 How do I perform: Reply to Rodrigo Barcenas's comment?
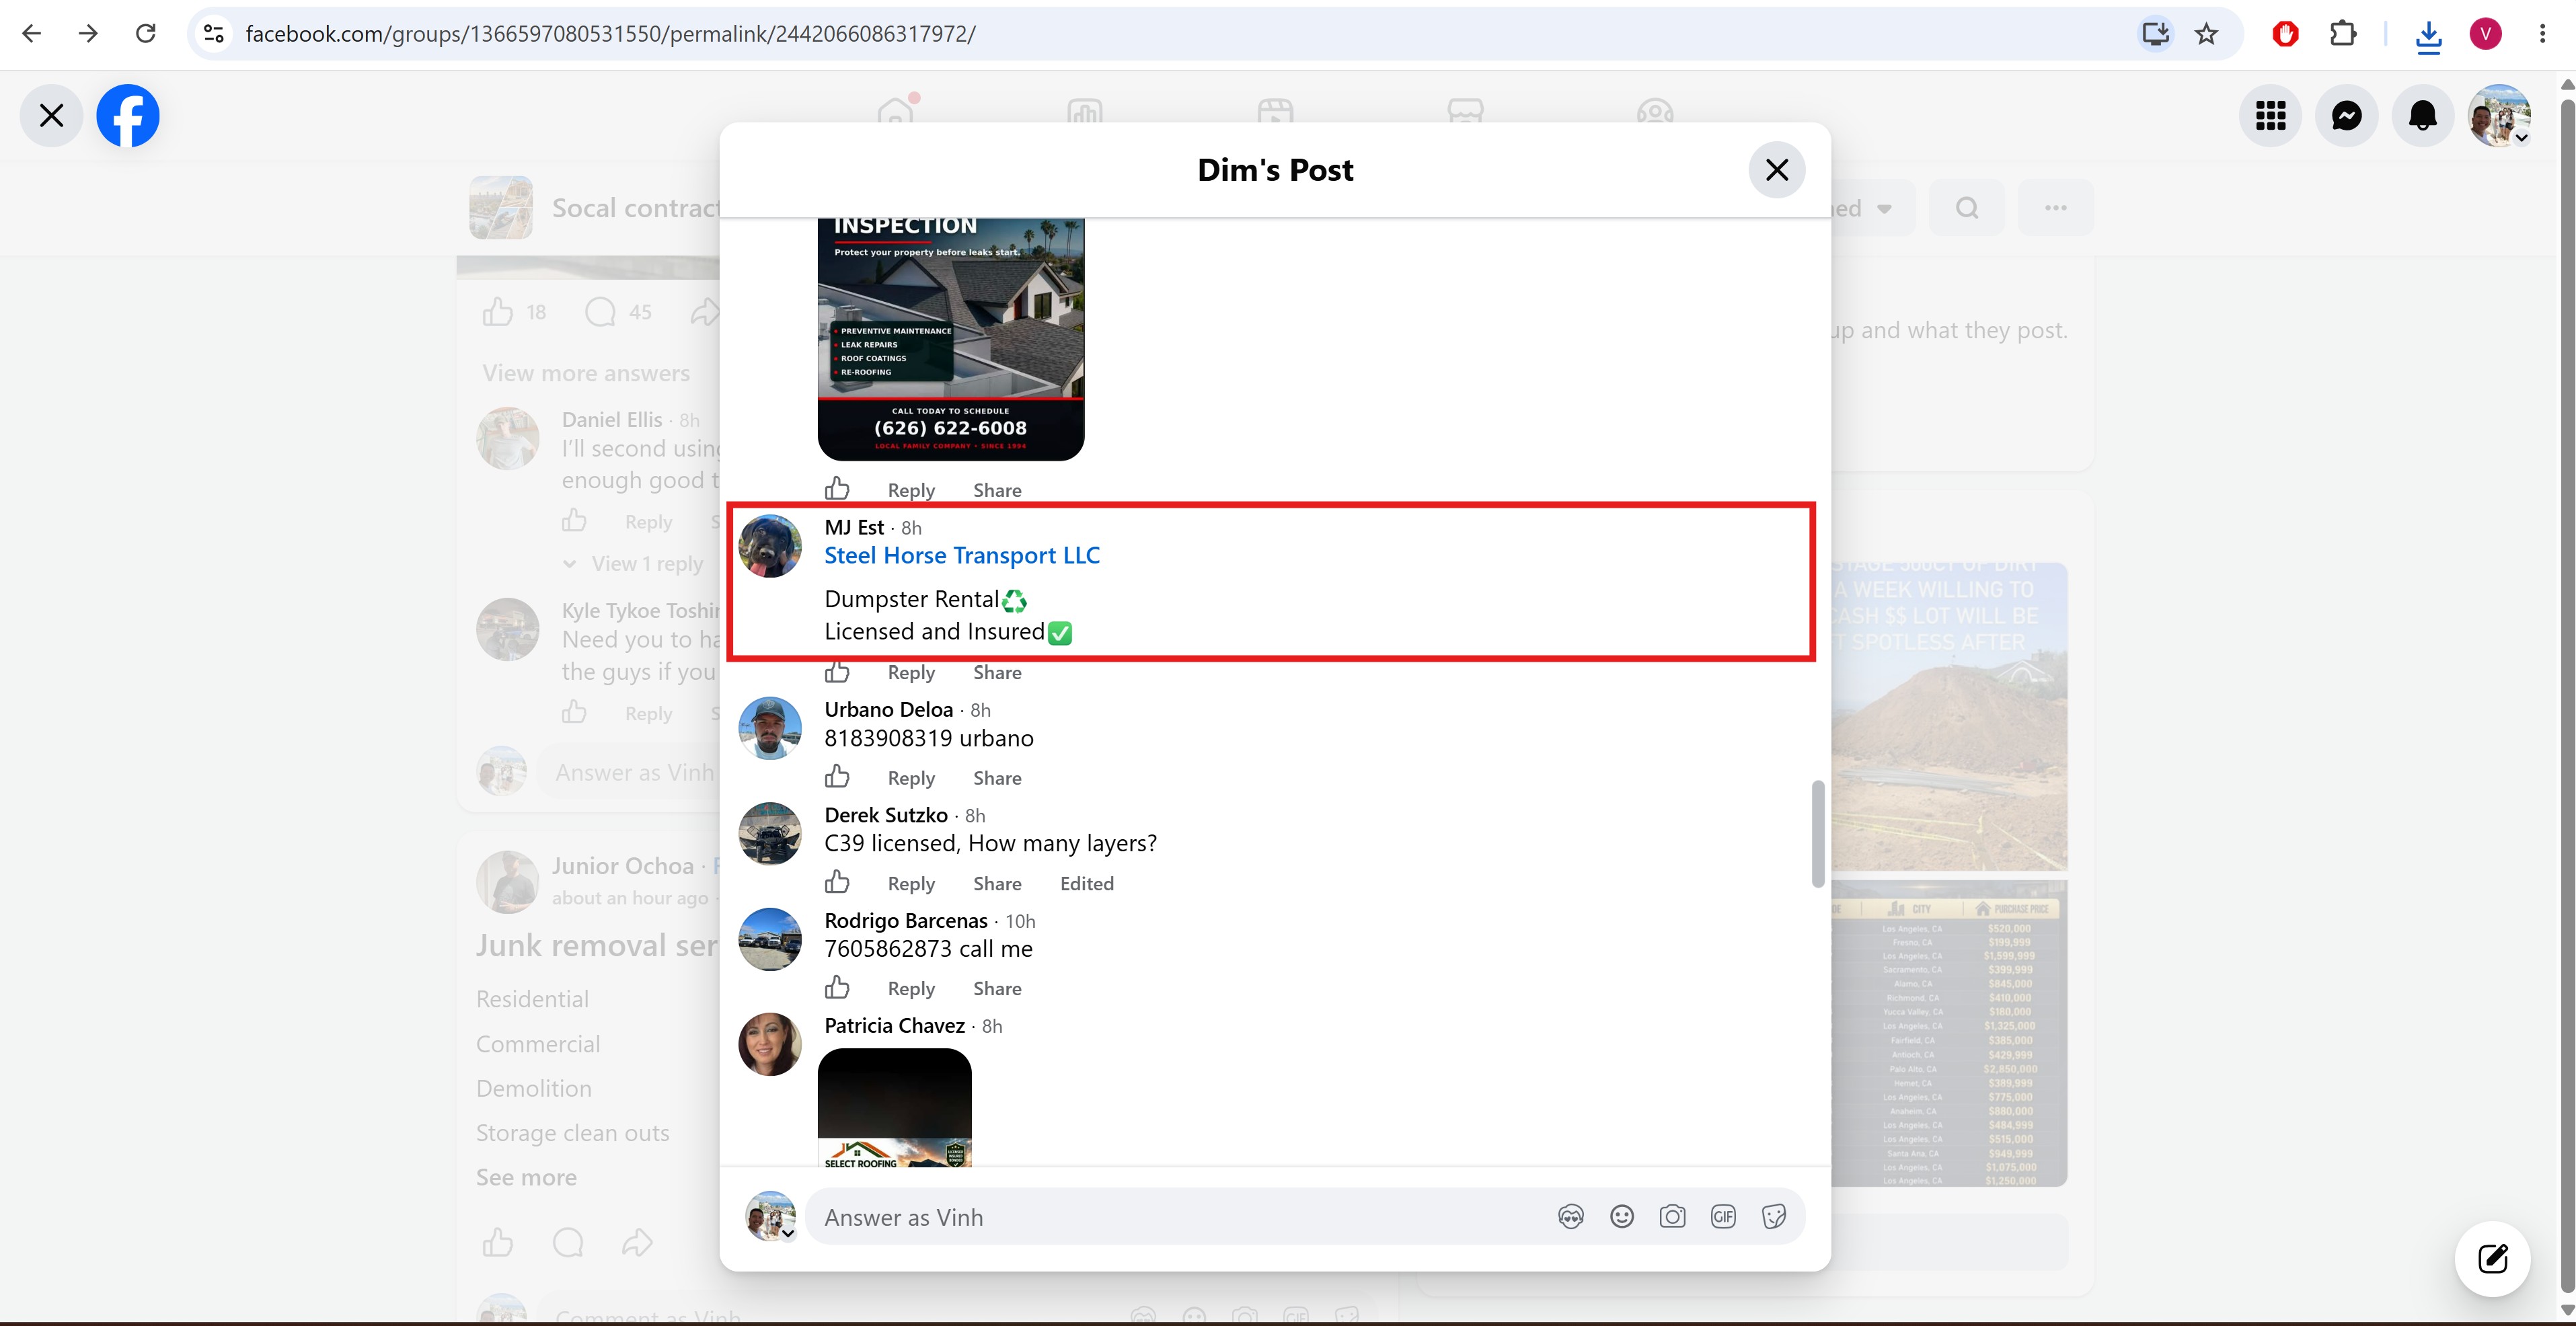click(x=911, y=989)
